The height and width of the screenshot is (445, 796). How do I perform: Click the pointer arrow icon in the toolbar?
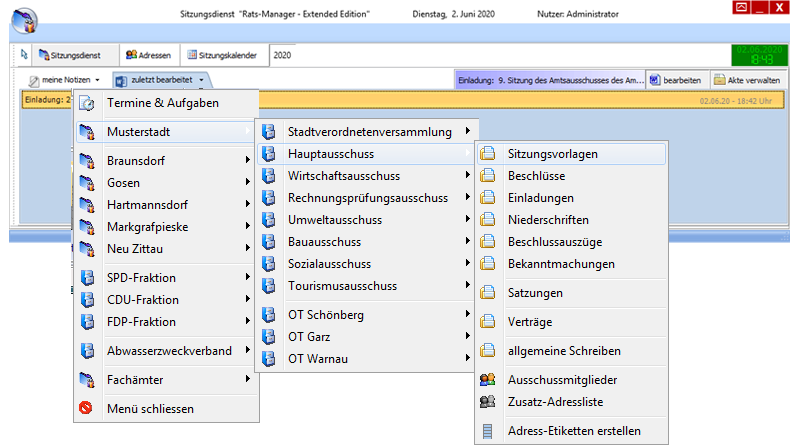(x=24, y=54)
